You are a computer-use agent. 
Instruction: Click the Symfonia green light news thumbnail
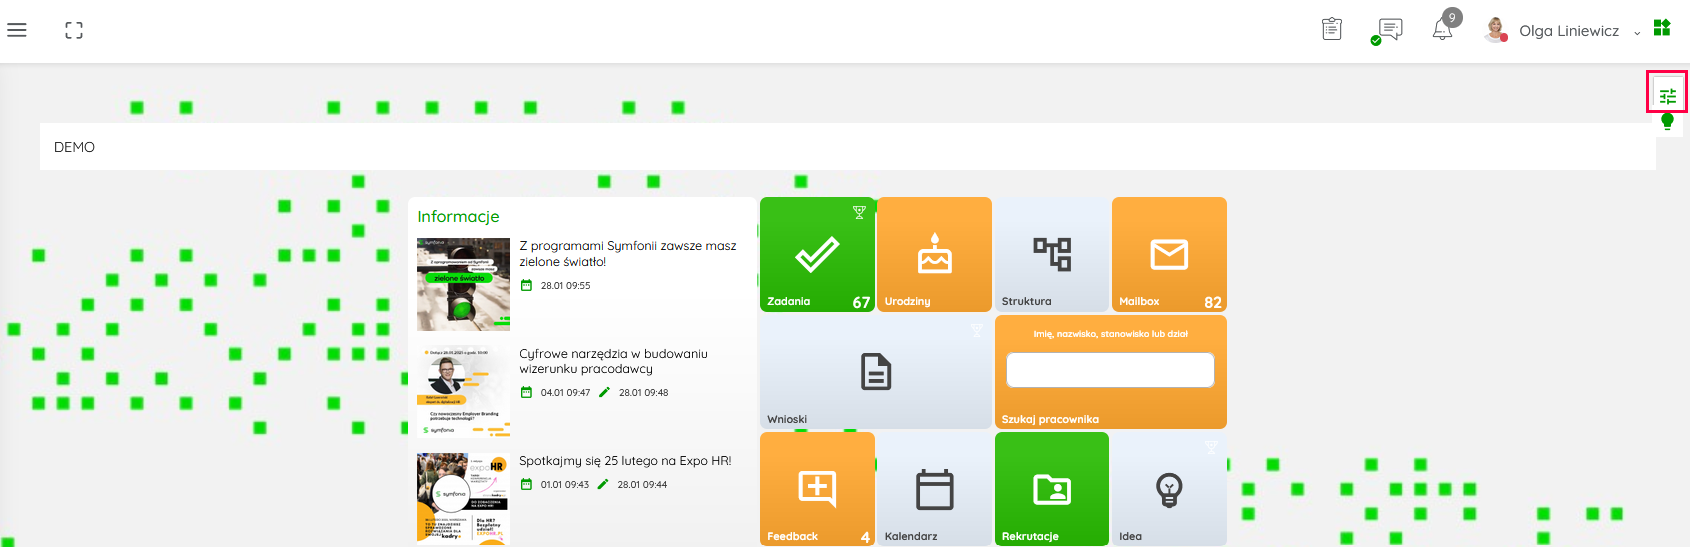(x=463, y=284)
